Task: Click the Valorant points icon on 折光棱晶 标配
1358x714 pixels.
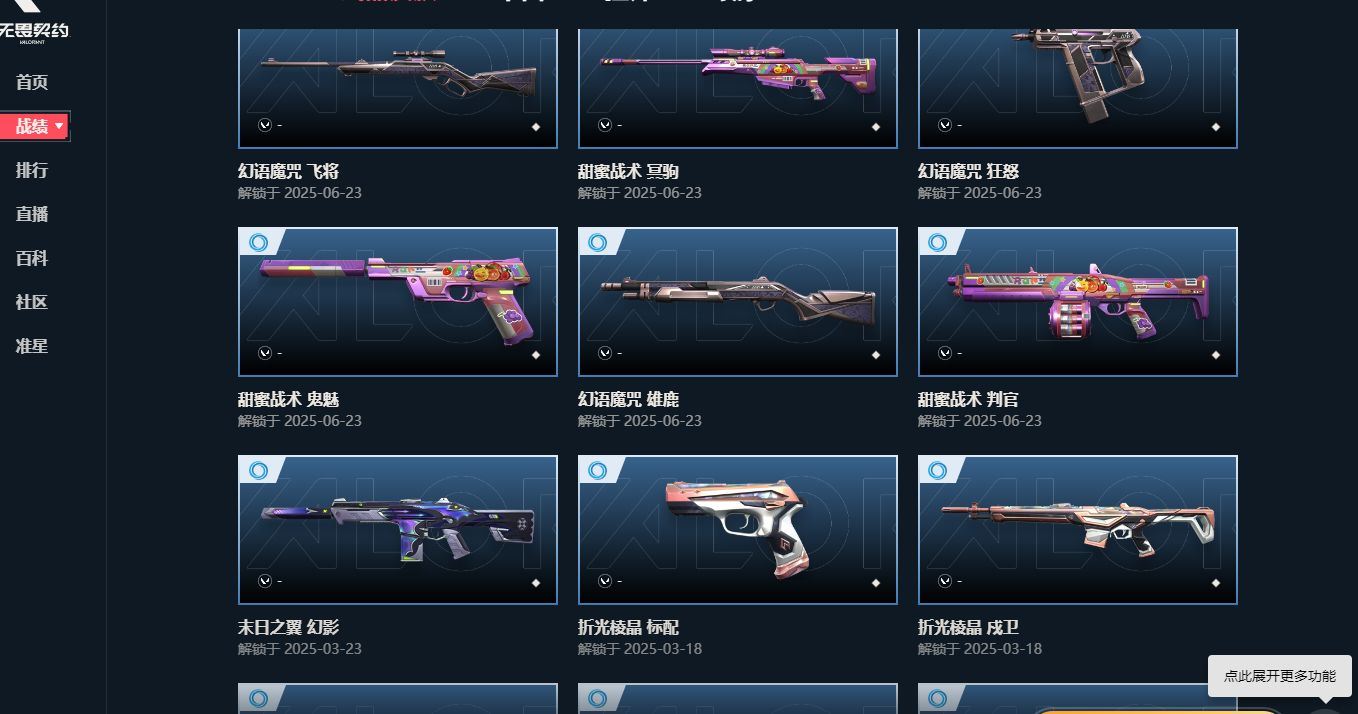Action: tap(605, 581)
